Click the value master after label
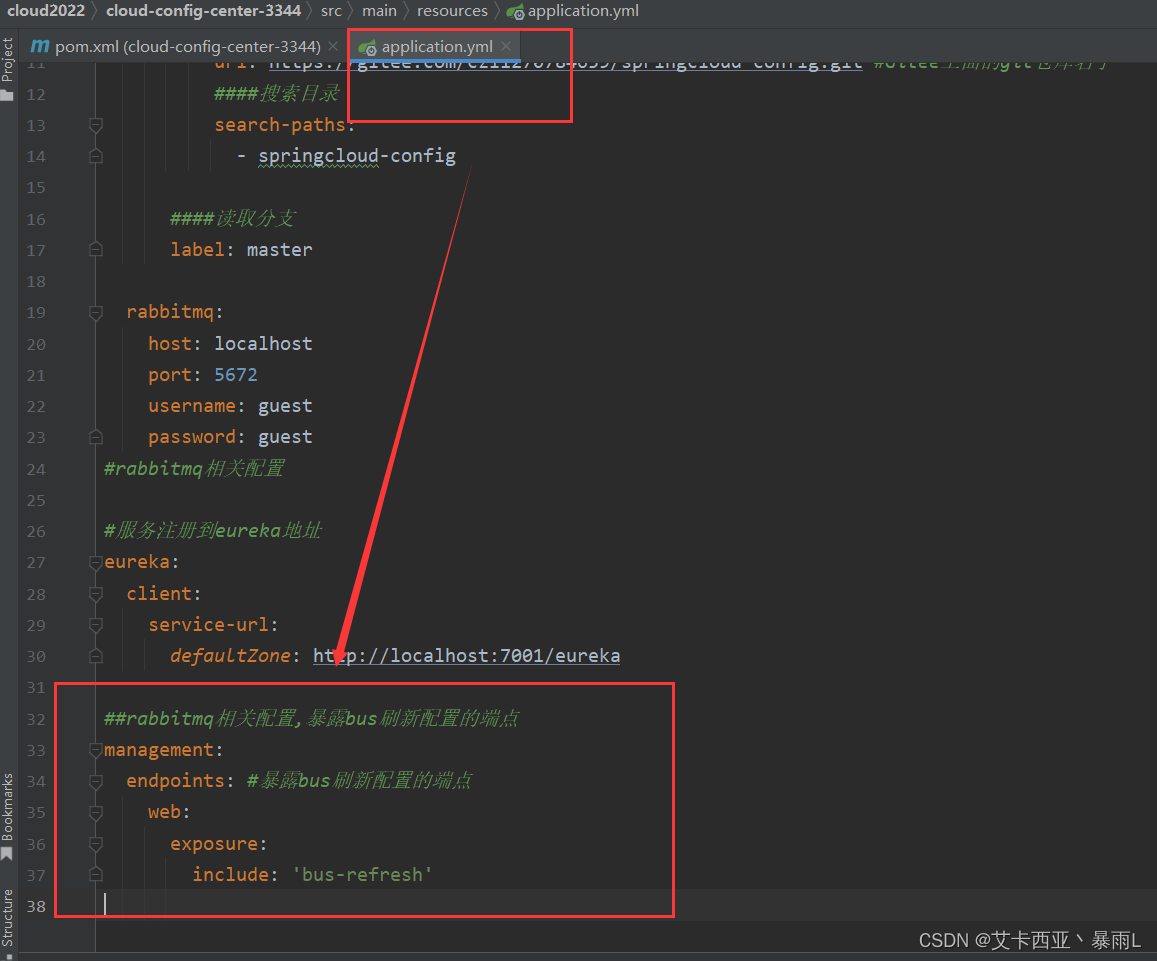1157x961 pixels. point(280,249)
